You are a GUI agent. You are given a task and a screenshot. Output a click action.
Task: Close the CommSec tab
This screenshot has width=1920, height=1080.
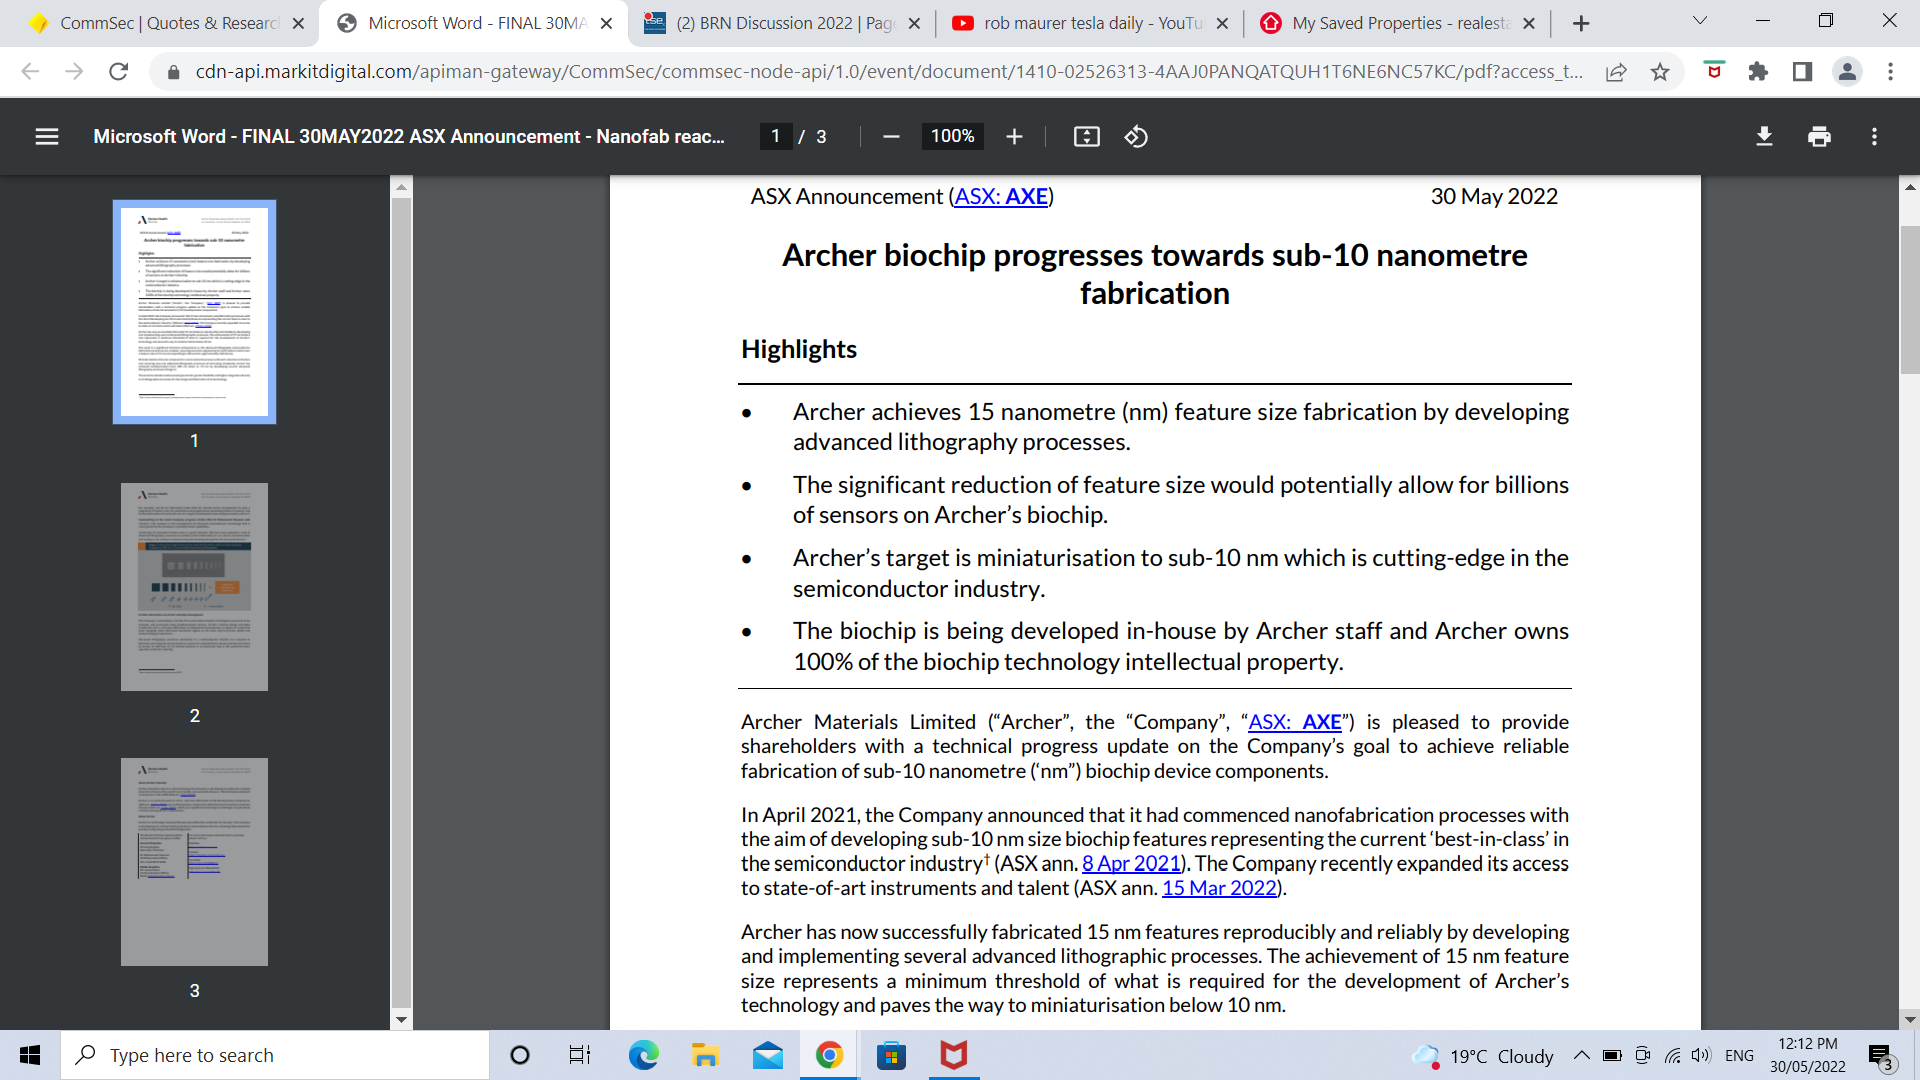pos(298,23)
